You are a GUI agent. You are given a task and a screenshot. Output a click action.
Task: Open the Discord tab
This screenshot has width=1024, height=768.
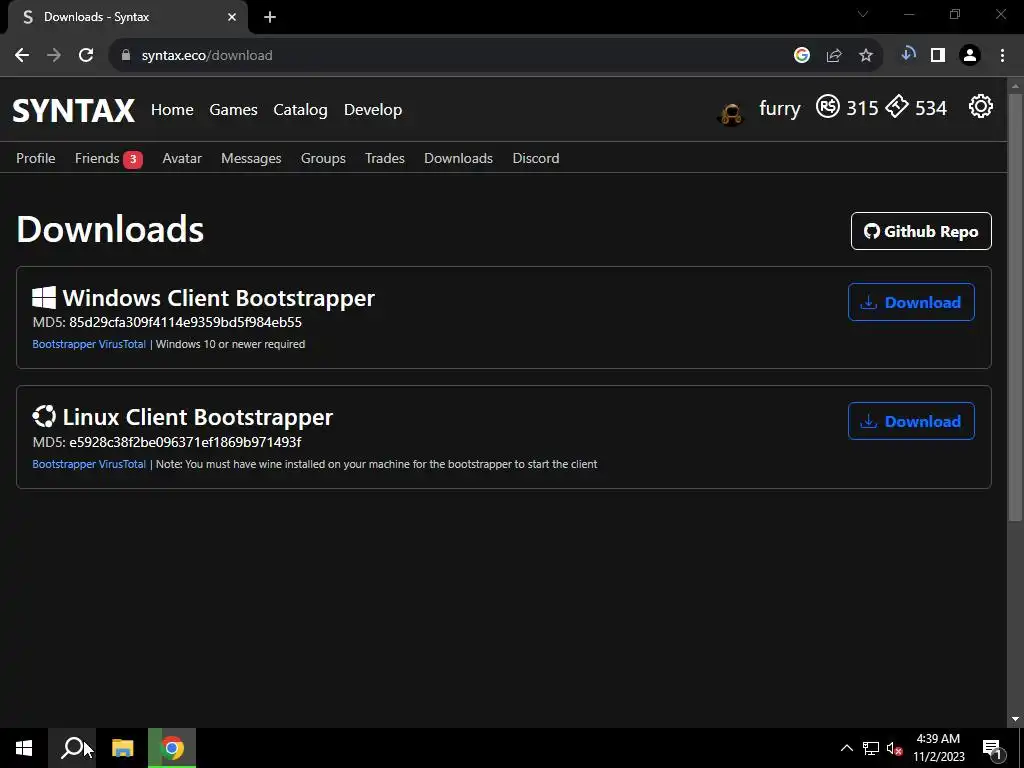coord(536,158)
